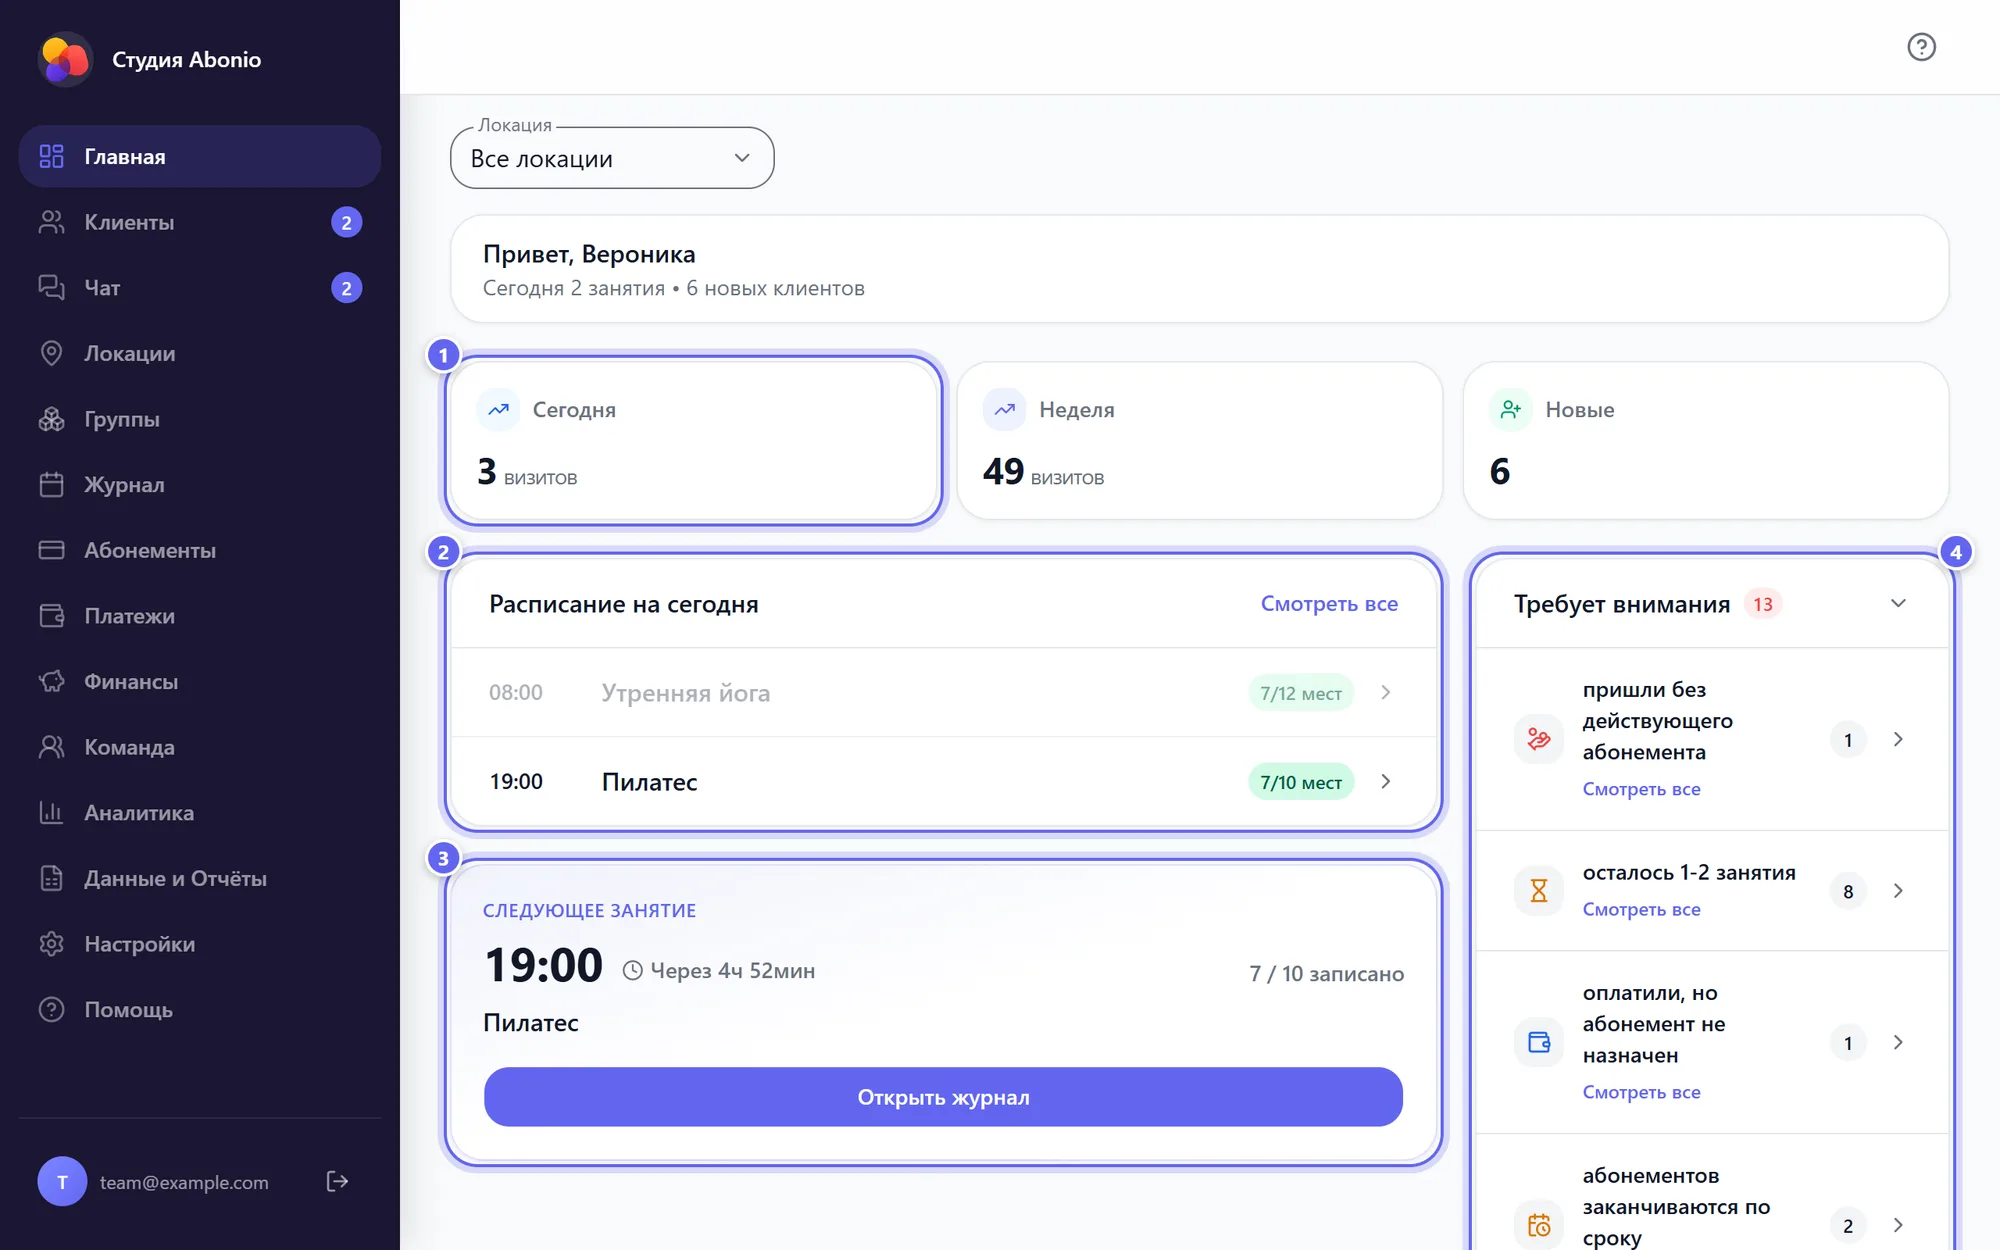Collapse the Требует внимания panel

click(1898, 603)
